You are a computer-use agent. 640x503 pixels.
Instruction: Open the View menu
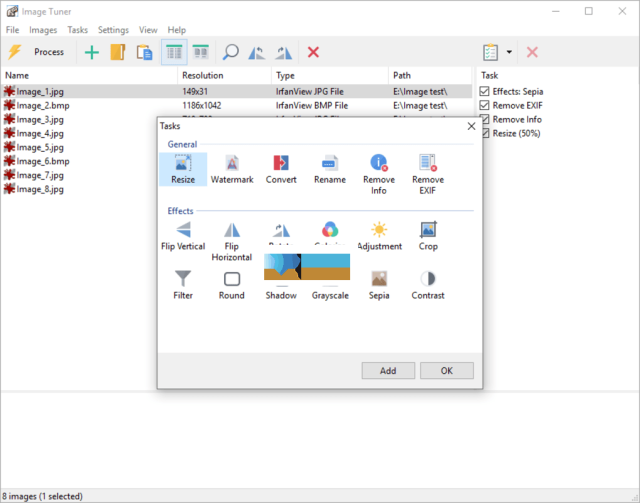pyautogui.click(x=148, y=30)
